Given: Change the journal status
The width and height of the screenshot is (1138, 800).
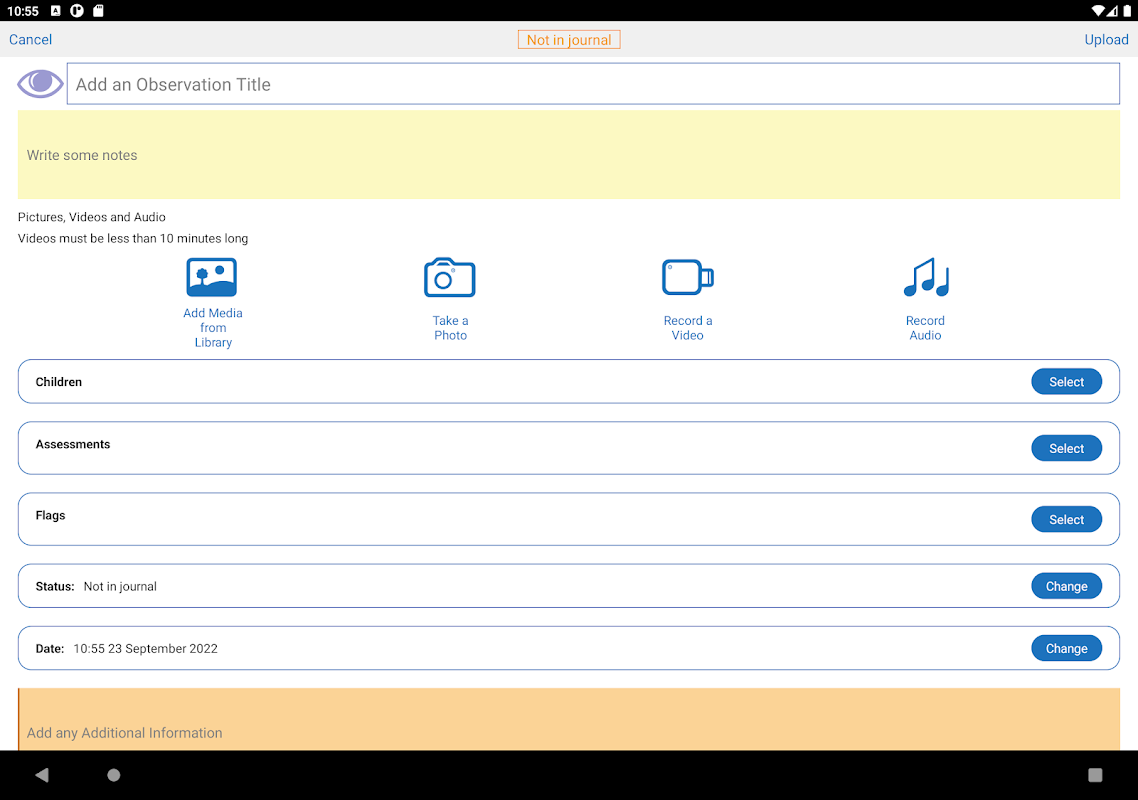Looking at the screenshot, I should point(1066,587).
